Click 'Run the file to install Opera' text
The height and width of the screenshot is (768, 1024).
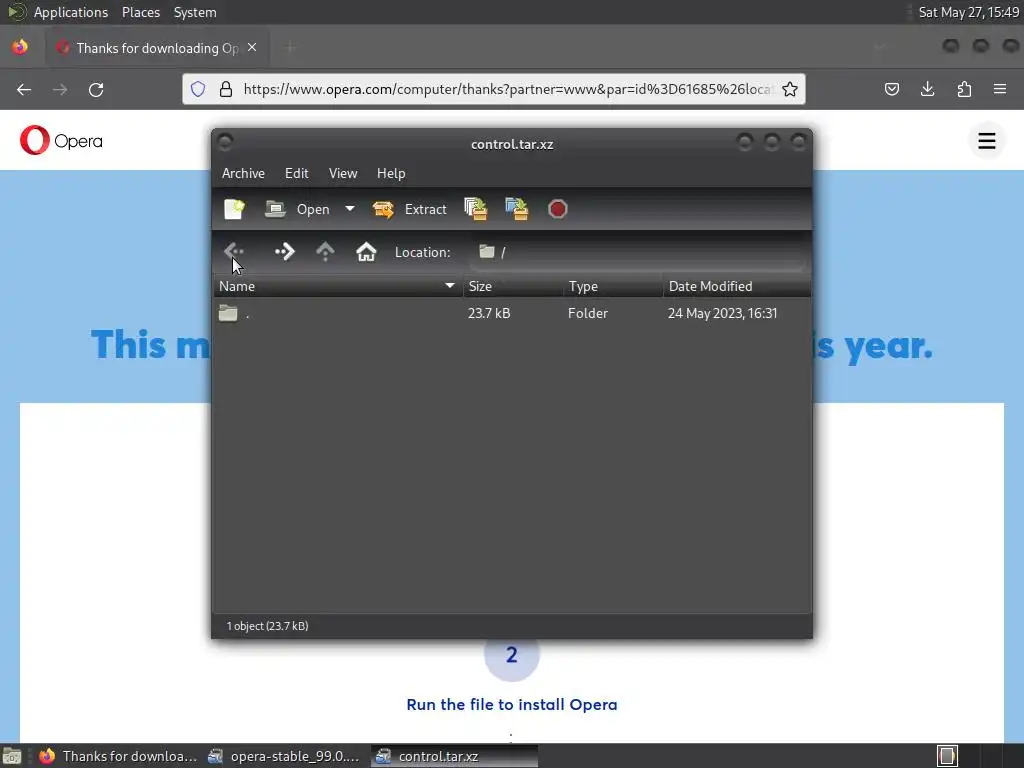click(x=511, y=704)
